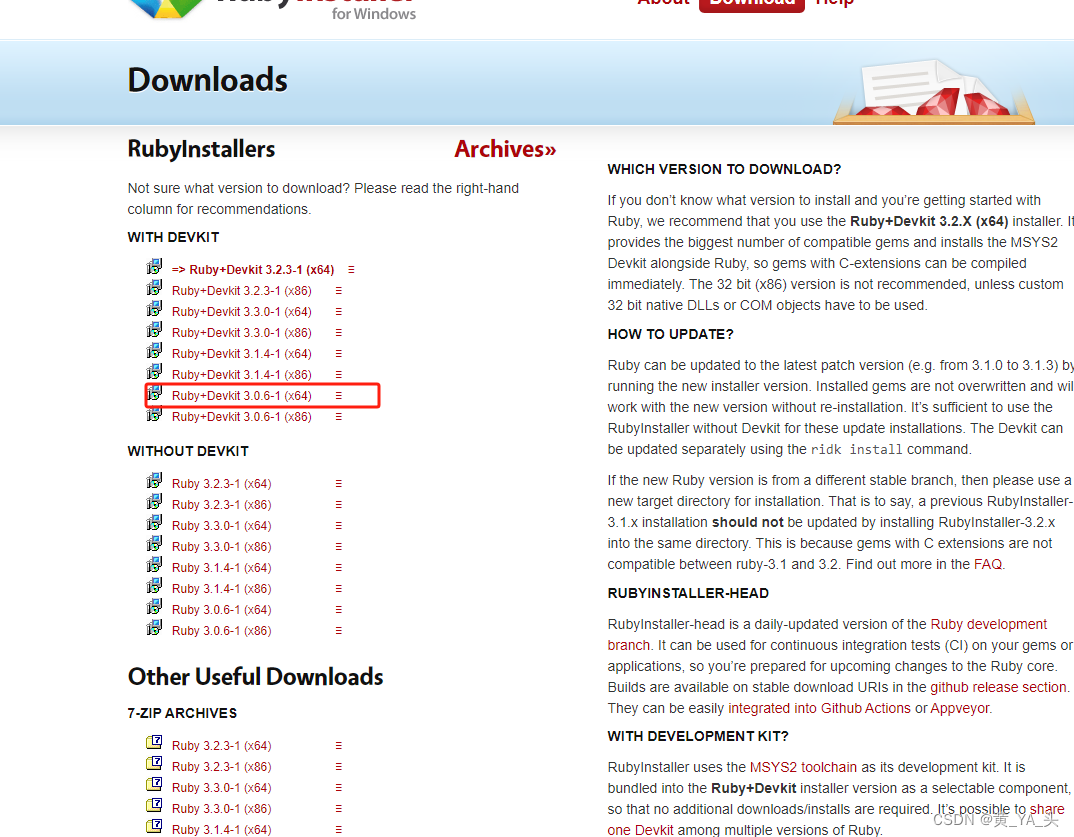This screenshot has height=837, width=1074.
Task: Click the RubyInstaller logo in header
Action: 271,8
